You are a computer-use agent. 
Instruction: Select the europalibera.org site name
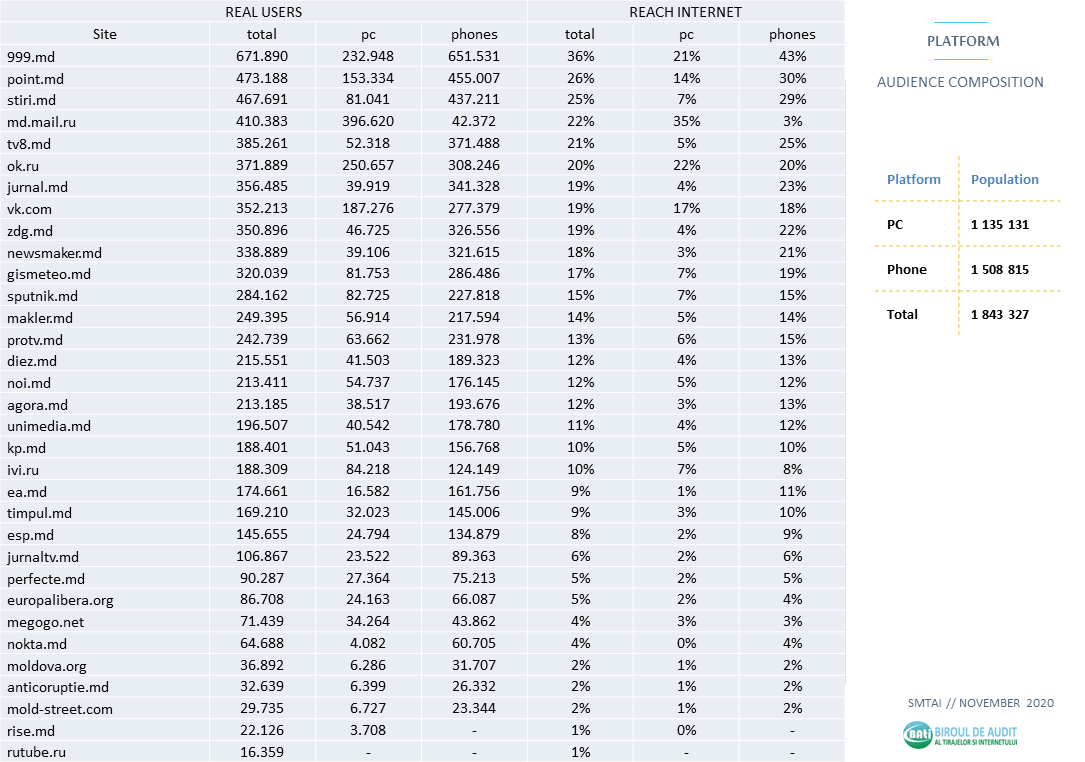[x=60, y=600]
